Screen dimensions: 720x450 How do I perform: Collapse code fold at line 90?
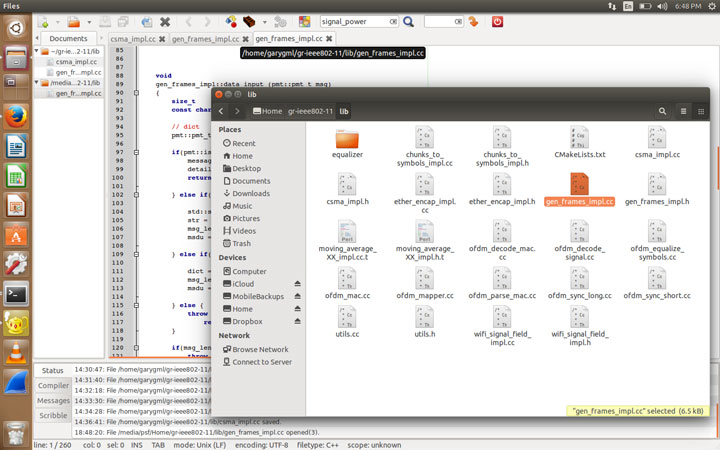tap(135, 92)
